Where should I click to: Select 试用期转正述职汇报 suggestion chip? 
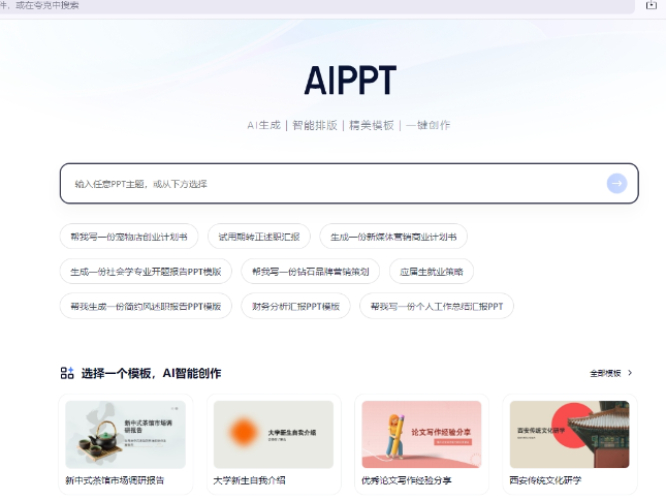259,237
